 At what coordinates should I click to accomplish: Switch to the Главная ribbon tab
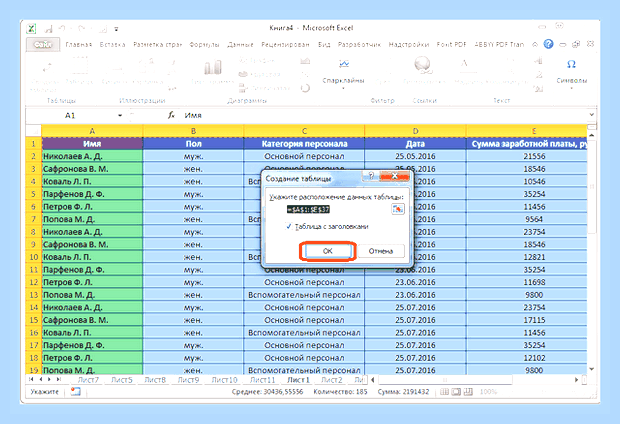[79, 45]
